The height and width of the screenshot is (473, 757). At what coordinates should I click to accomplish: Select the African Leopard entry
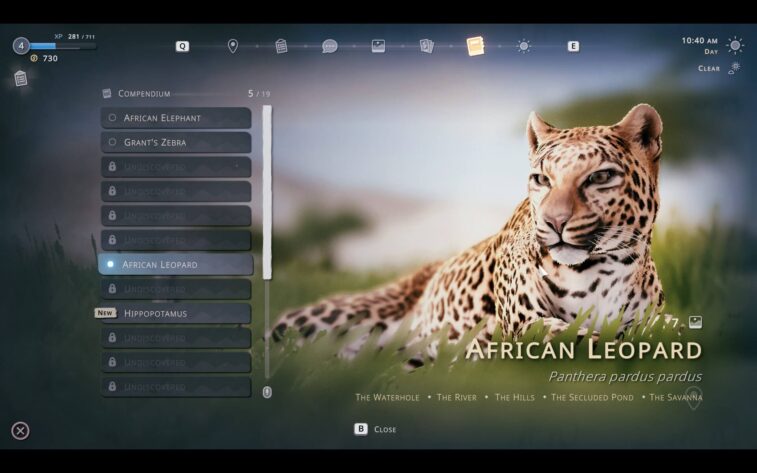pos(176,264)
